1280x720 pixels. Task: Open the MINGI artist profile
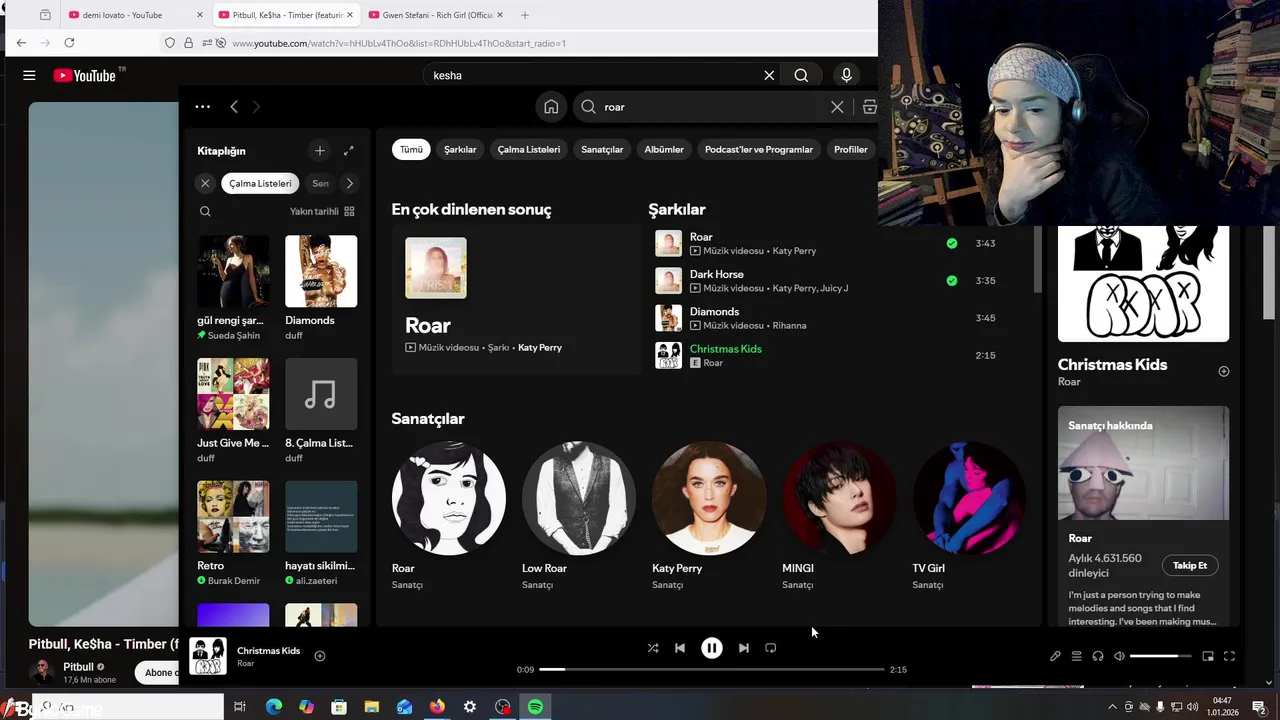(839, 498)
